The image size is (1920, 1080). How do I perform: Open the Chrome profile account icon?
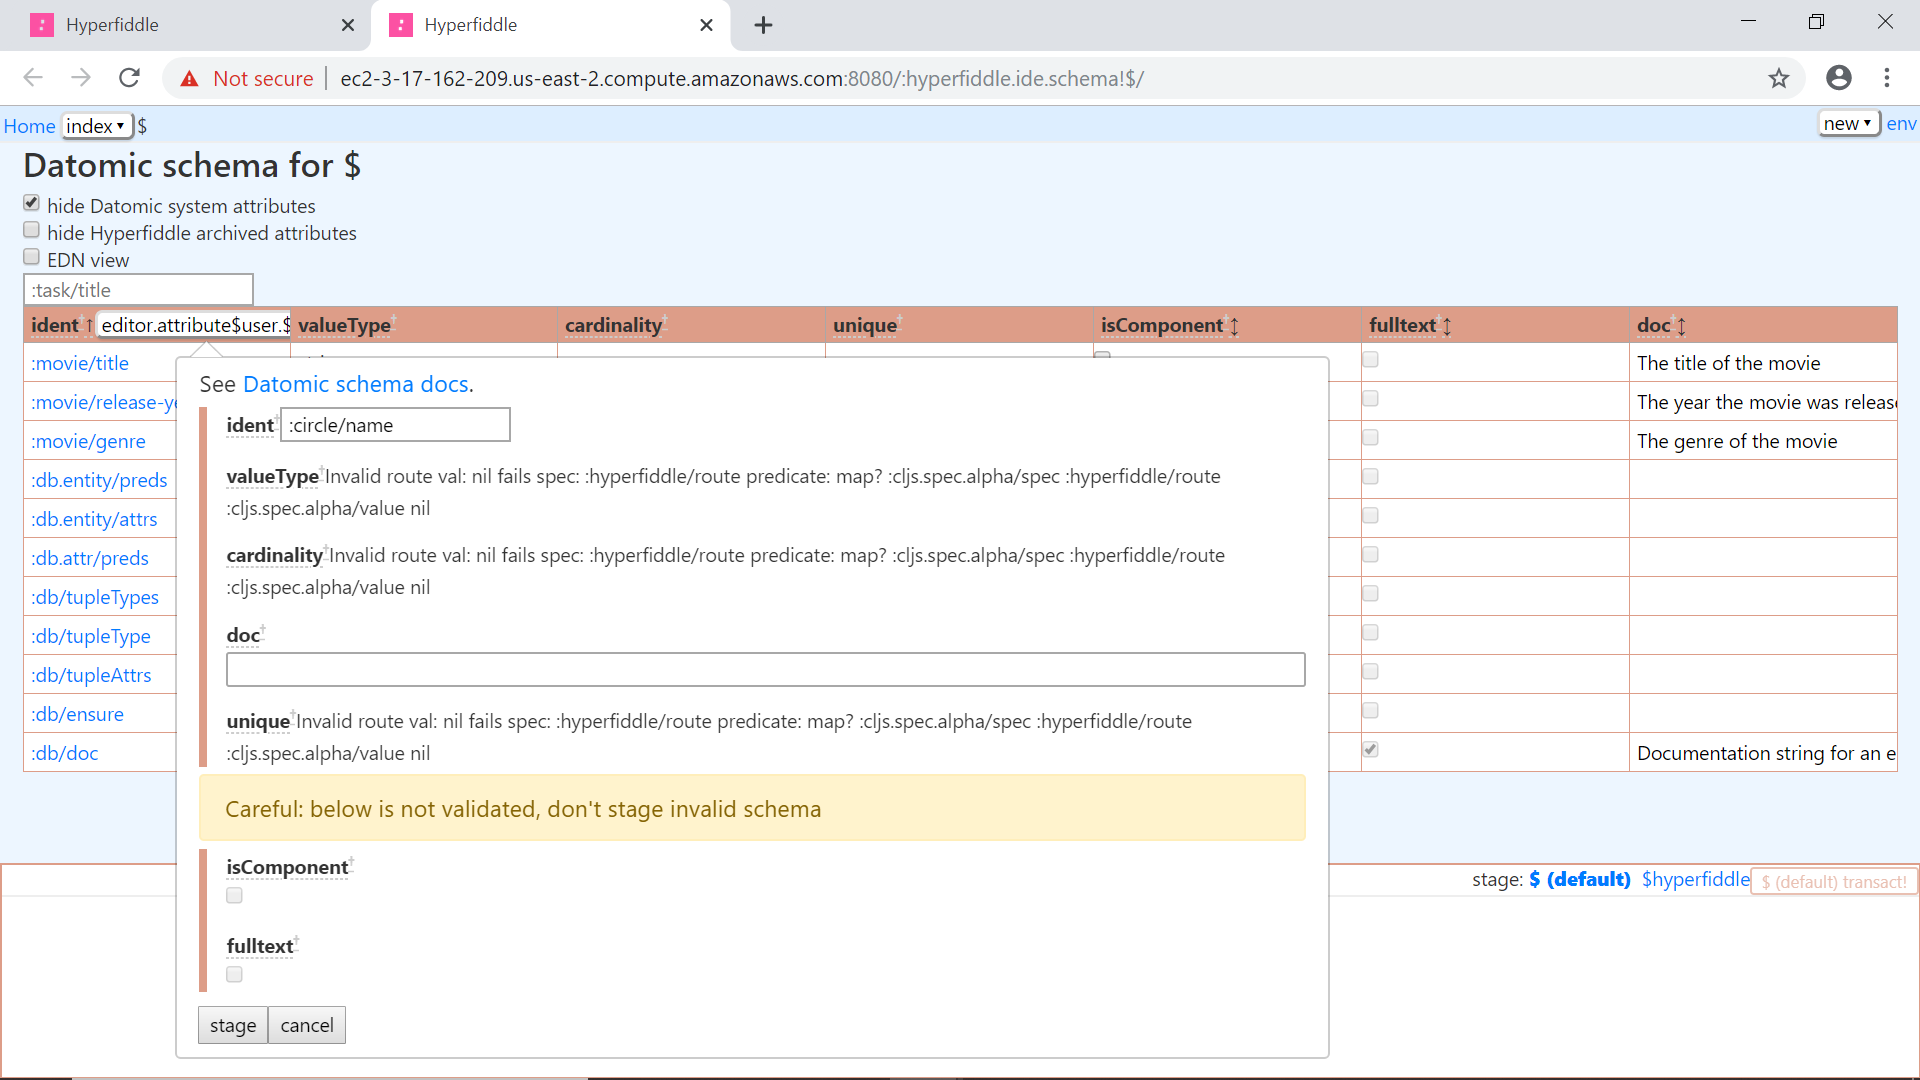1838,78
